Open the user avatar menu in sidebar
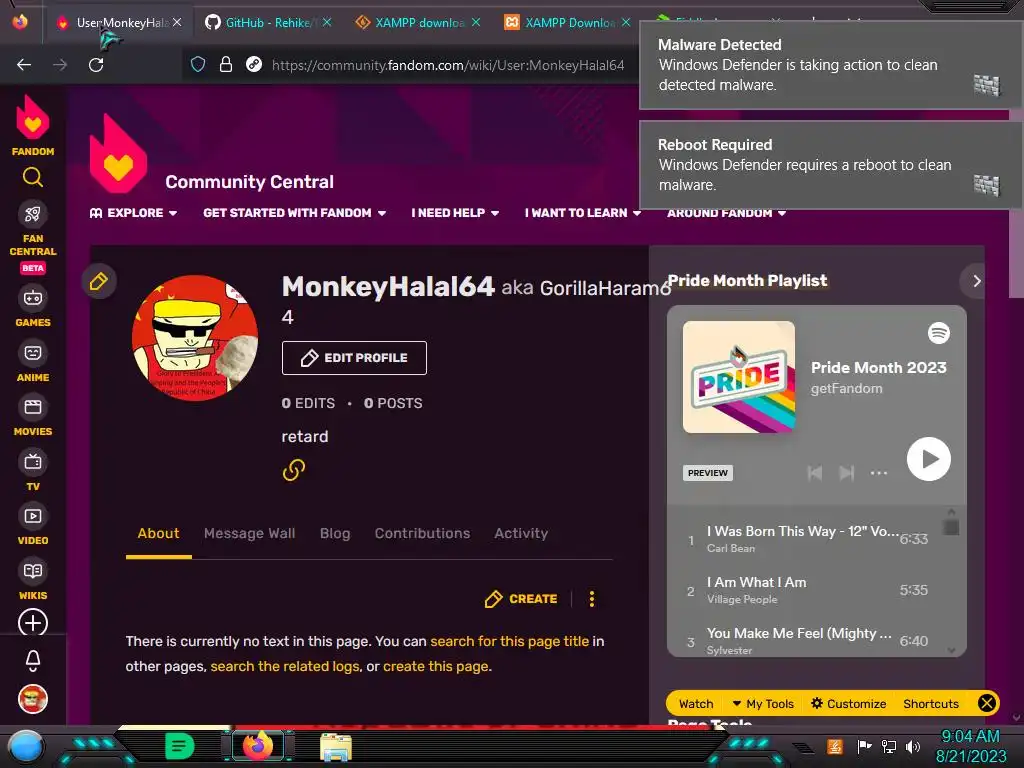Image resolution: width=1024 pixels, height=768 pixels. pyautogui.click(x=33, y=699)
